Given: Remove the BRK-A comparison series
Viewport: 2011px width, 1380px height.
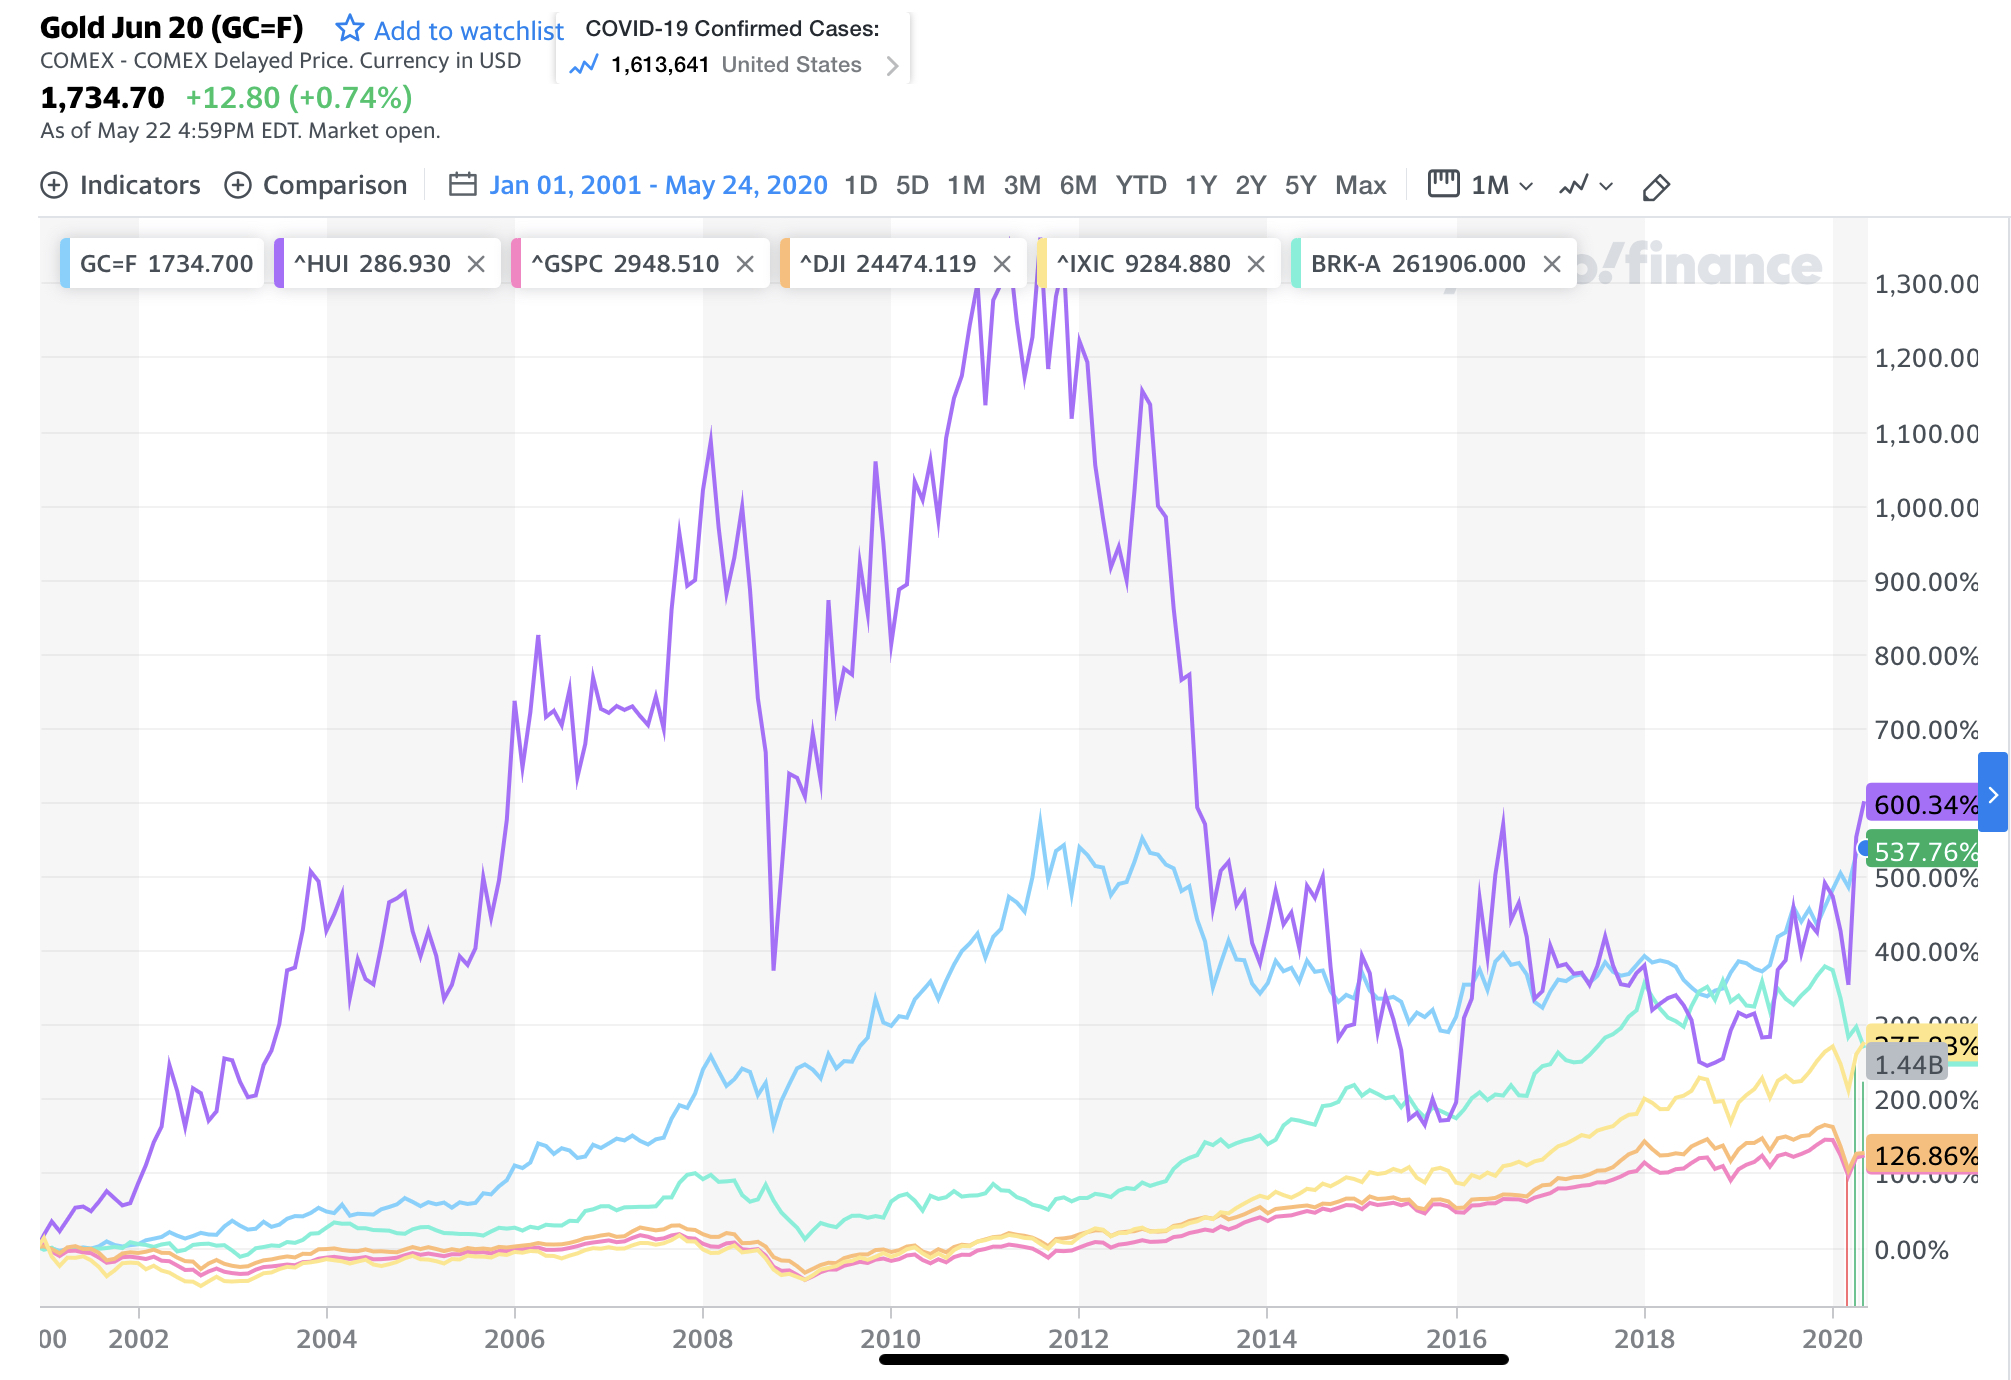Looking at the screenshot, I should (x=1552, y=264).
